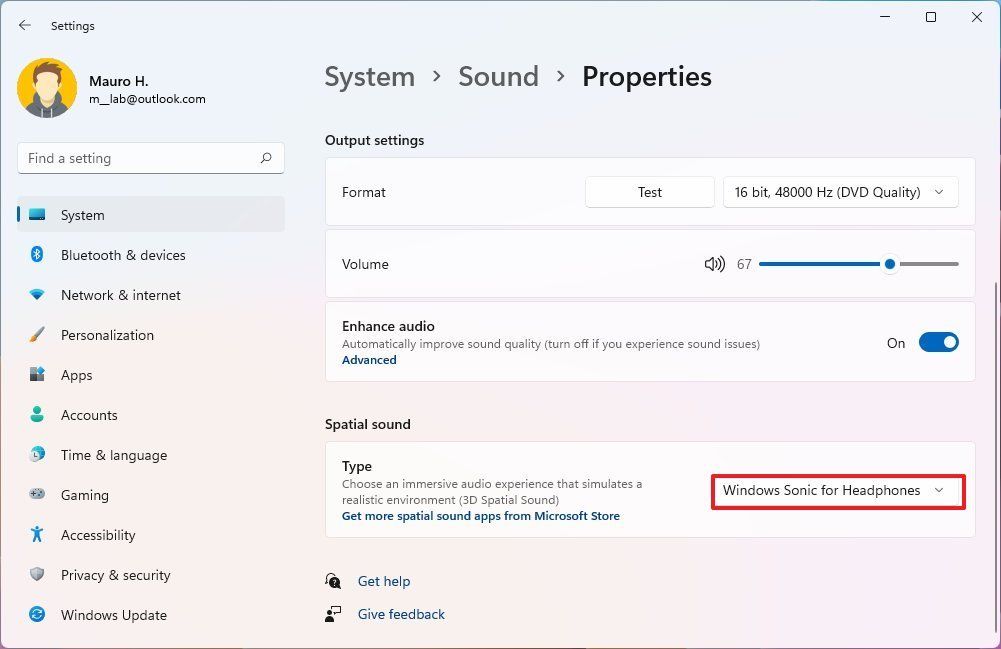Open Accounts settings from sidebar
Viewport: 1001px width, 649px height.
(89, 415)
